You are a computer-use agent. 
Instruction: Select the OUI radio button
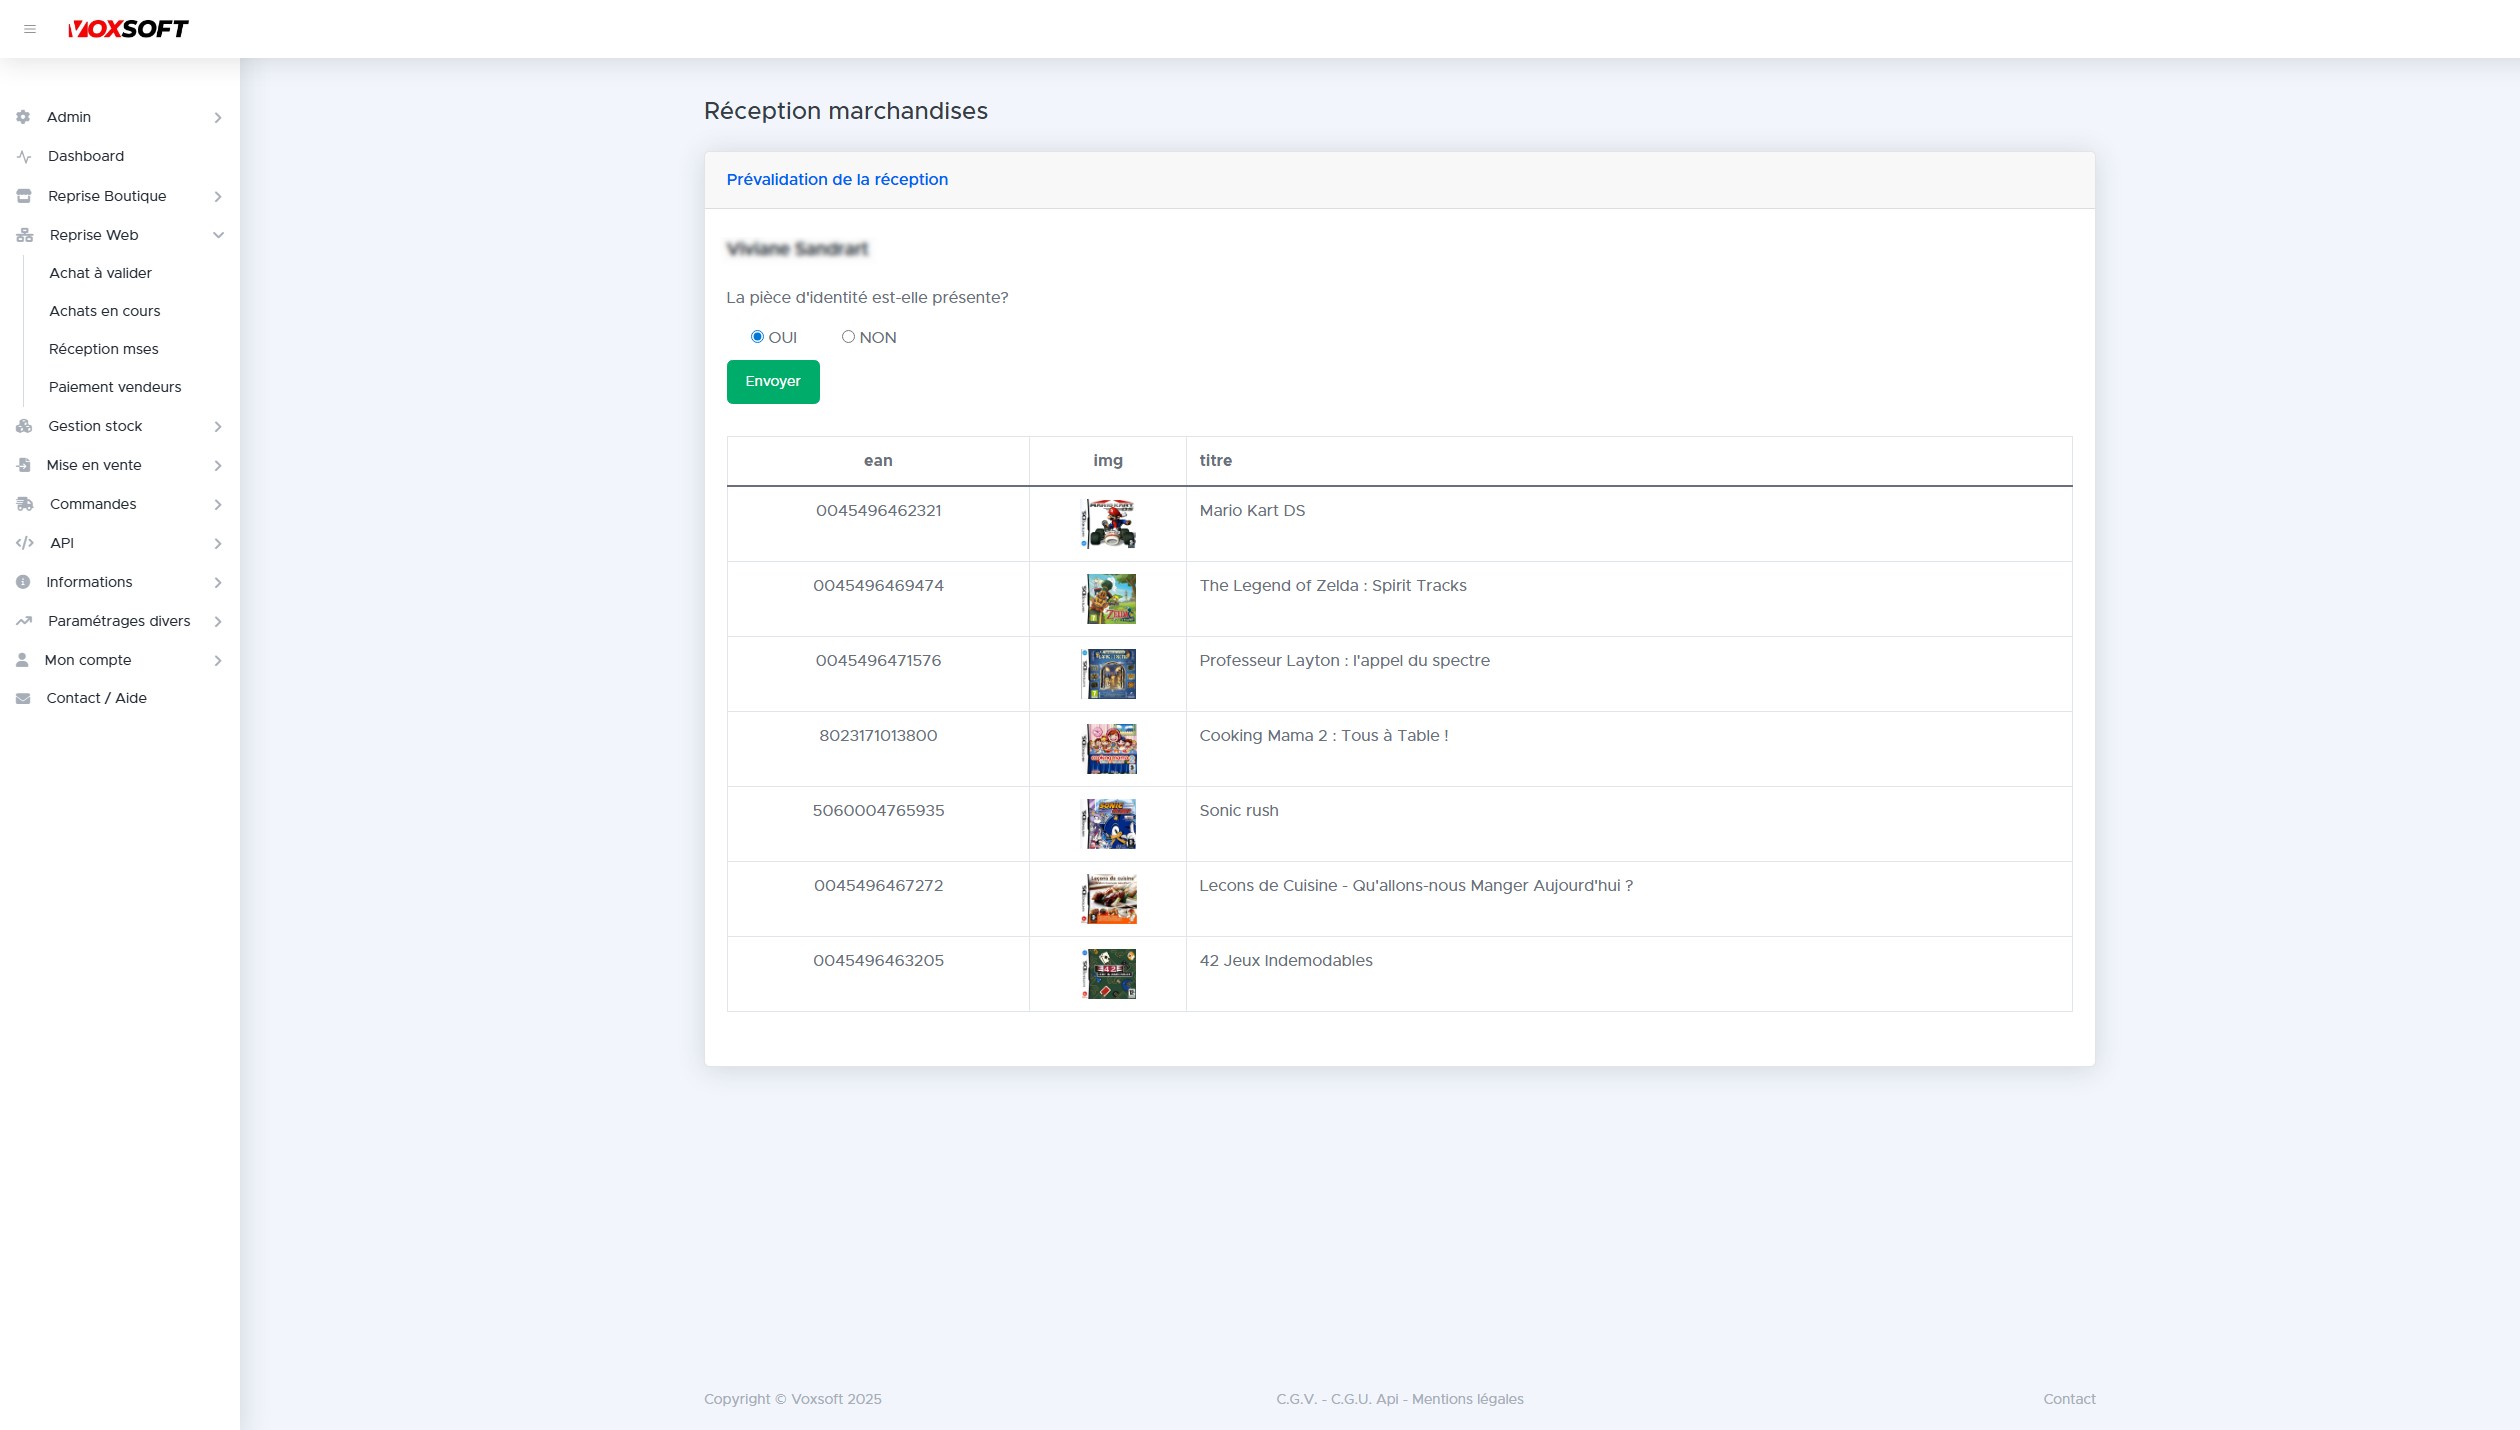(x=757, y=337)
